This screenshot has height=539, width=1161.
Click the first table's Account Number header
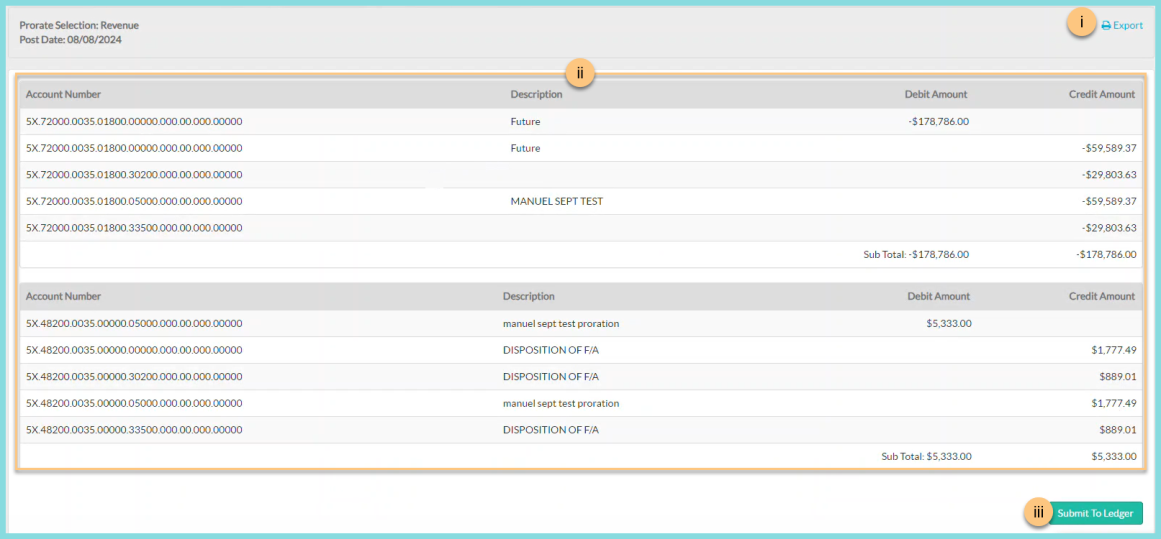[x=63, y=95]
